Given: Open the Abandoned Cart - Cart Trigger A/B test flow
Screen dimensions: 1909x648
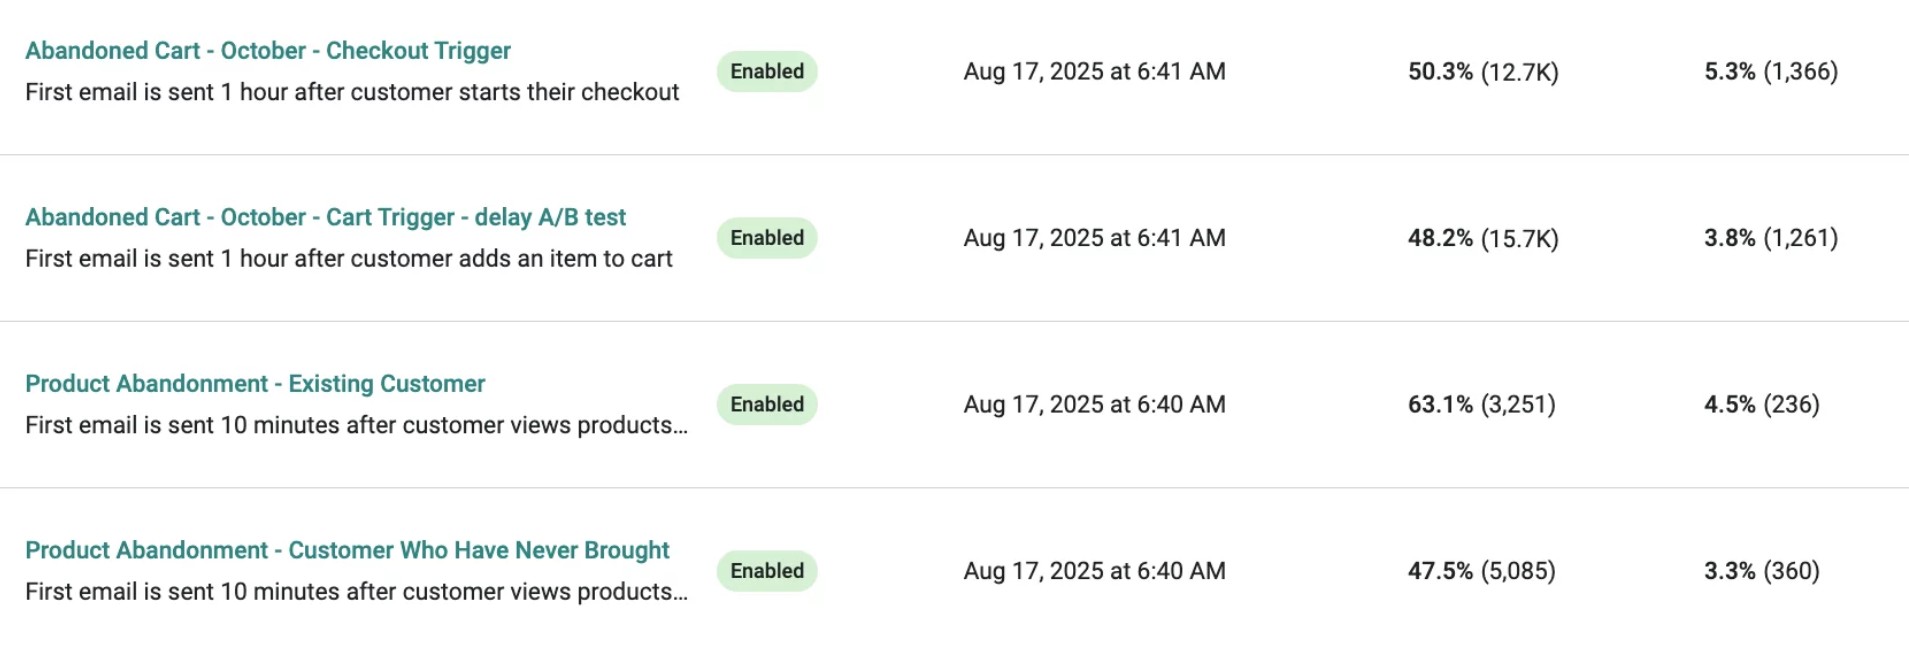Looking at the screenshot, I should pos(326,216).
